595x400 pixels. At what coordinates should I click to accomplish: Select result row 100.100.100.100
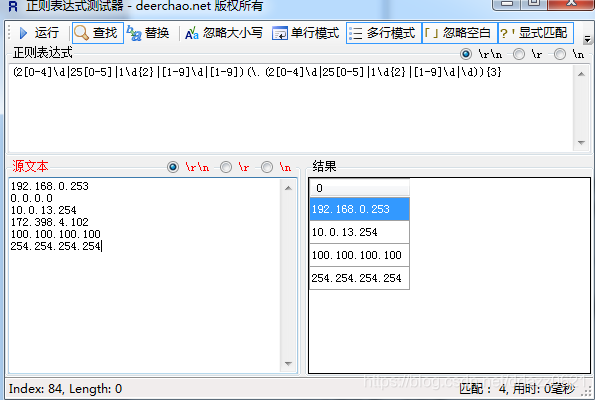tap(359, 255)
